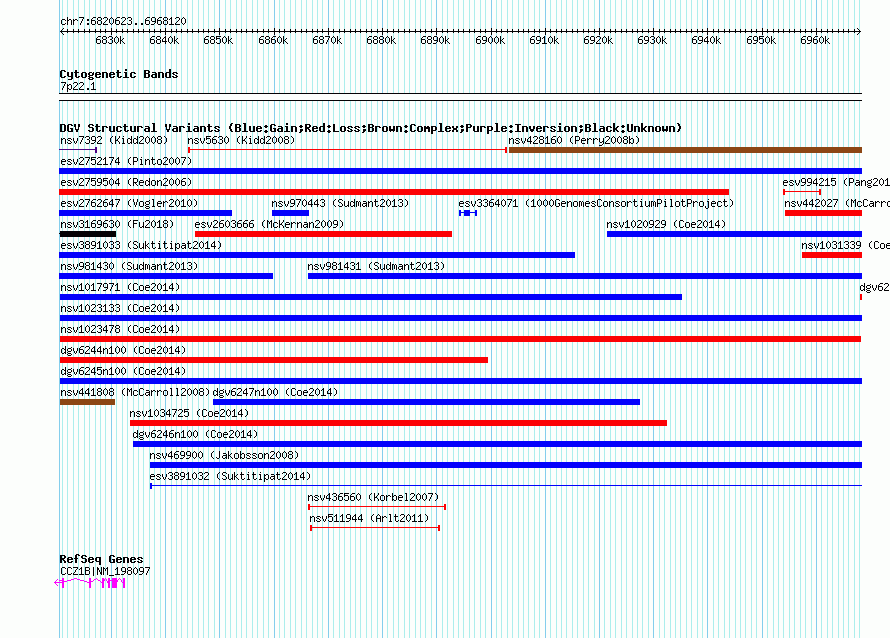Click the Cytogenetic Bands track heading

pos(118,74)
